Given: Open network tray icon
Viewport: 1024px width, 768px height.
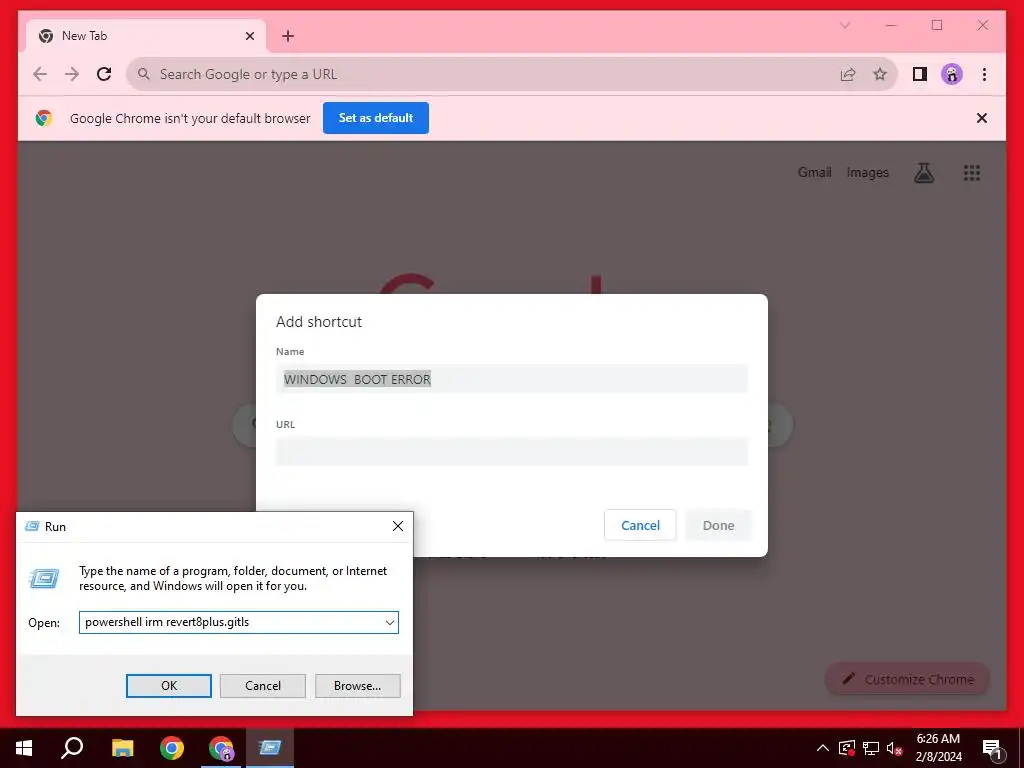Looking at the screenshot, I should [x=871, y=748].
